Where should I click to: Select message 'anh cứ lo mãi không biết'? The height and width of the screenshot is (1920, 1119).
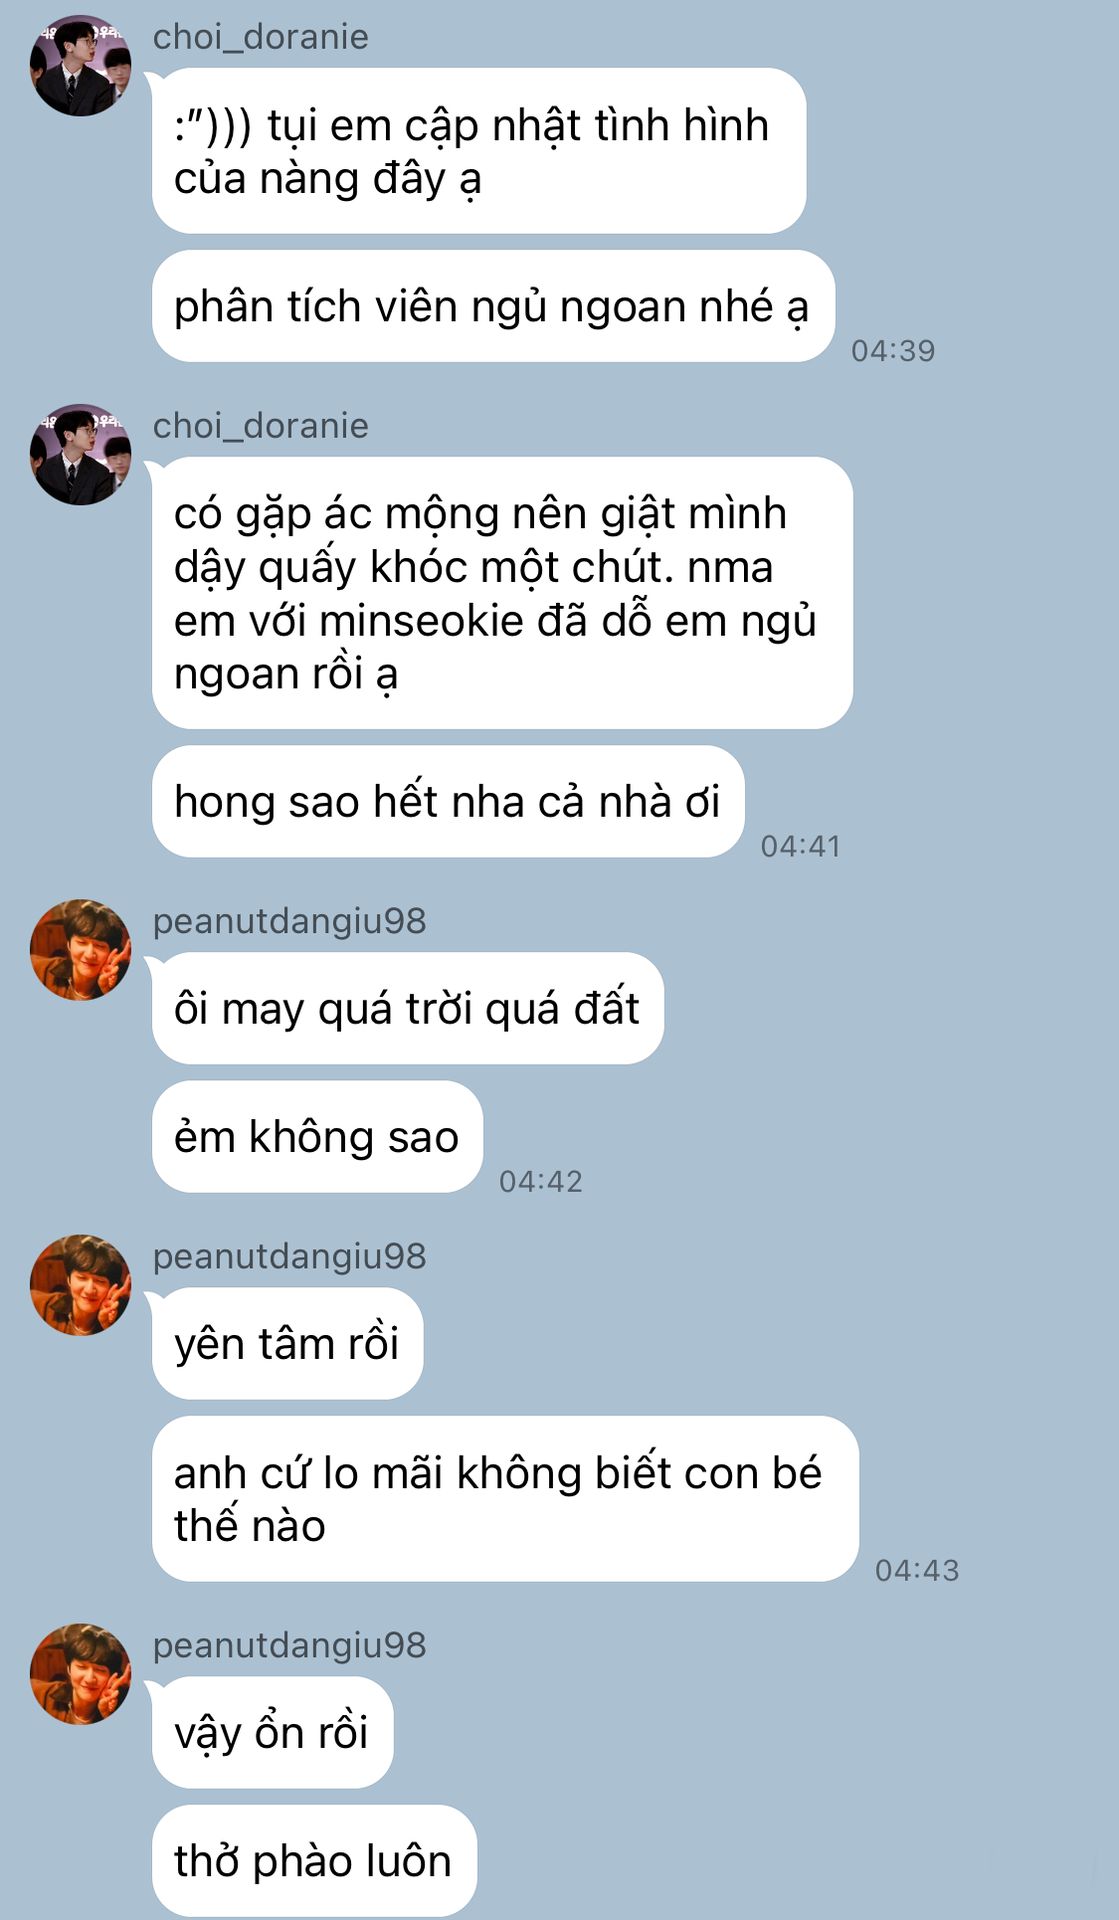[x=505, y=1498]
